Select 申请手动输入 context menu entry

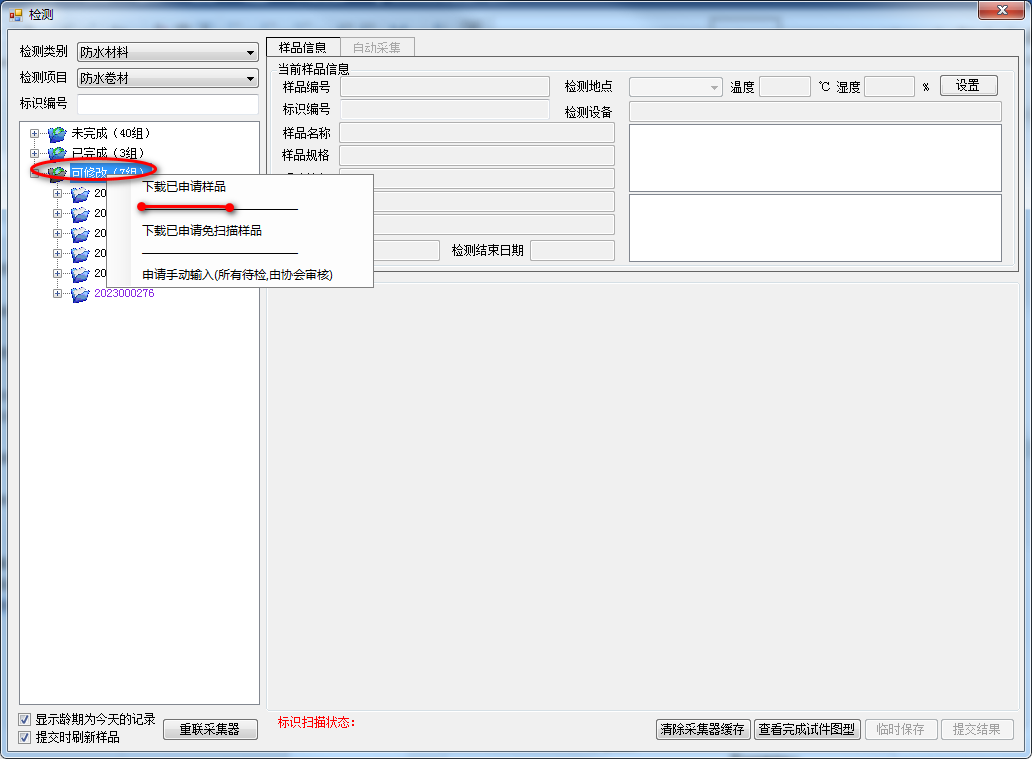(x=237, y=275)
